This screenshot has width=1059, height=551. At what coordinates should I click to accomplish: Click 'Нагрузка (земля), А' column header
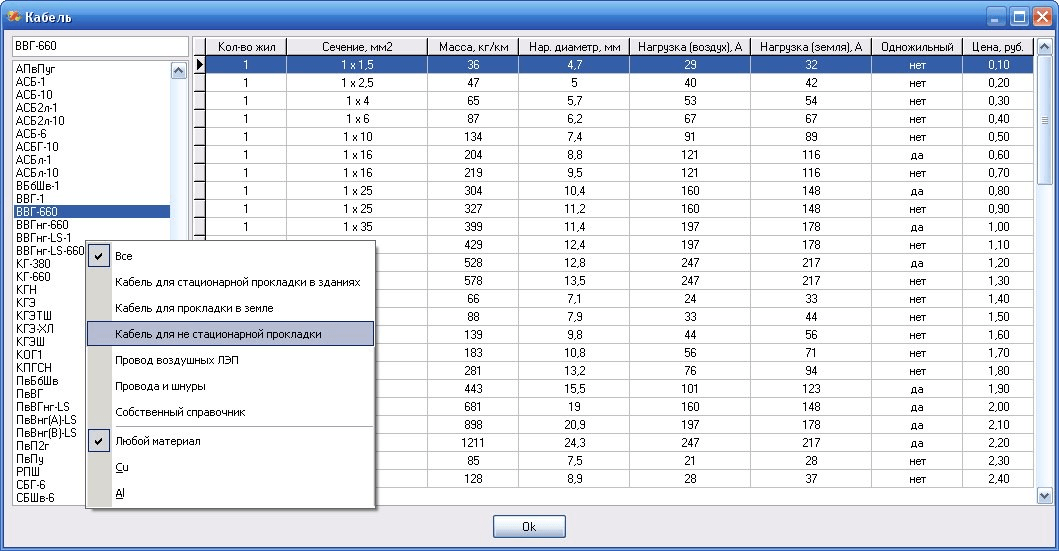pos(810,47)
